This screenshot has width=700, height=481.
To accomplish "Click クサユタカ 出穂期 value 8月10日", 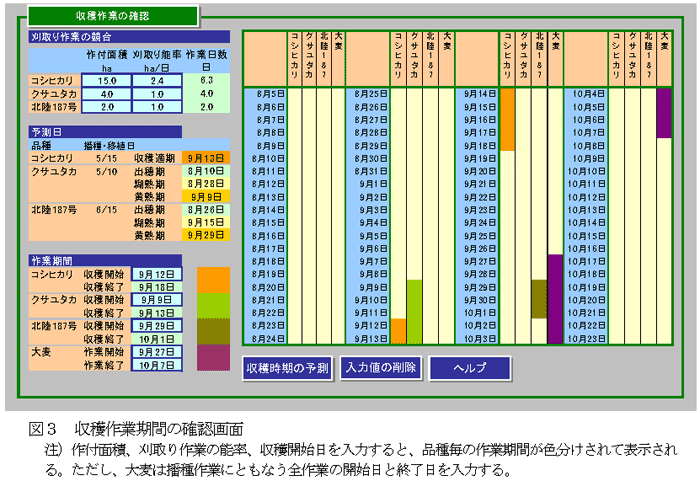I will pyautogui.click(x=206, y=171).
